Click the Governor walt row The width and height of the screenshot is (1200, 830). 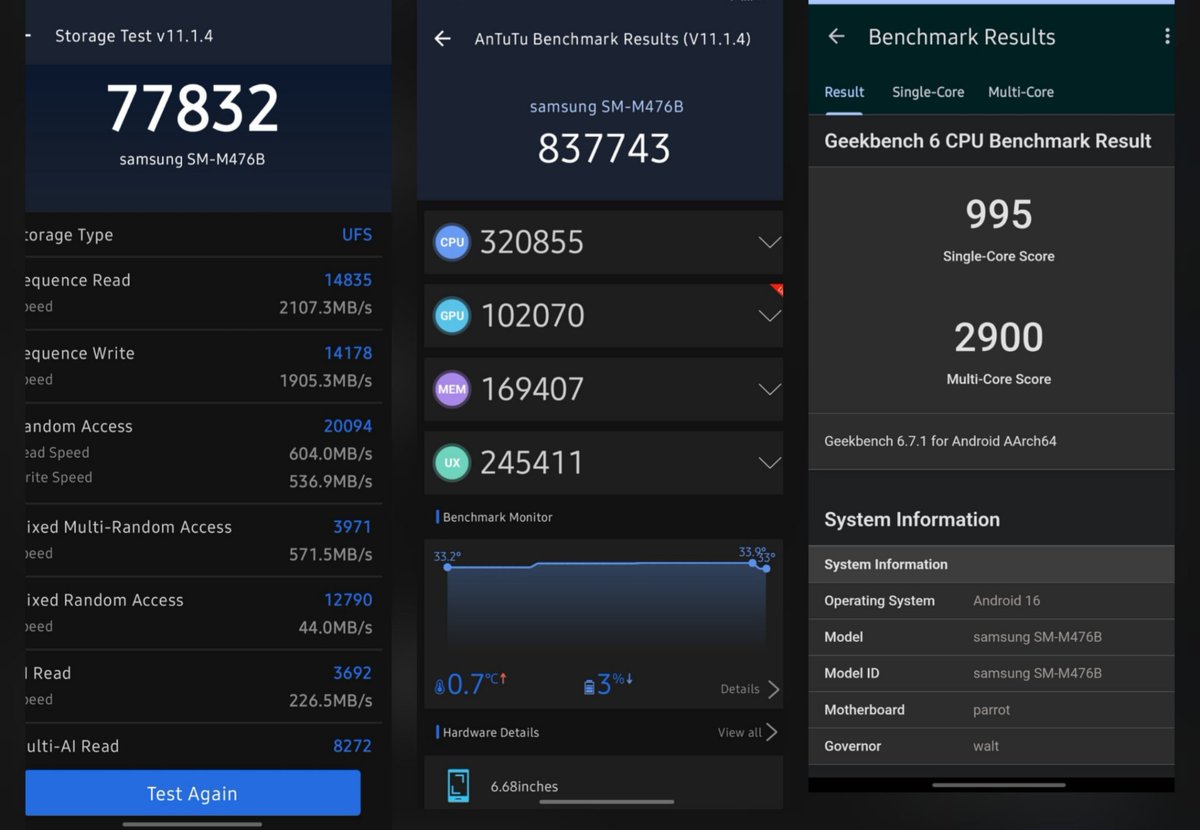(x=991, y=746)
